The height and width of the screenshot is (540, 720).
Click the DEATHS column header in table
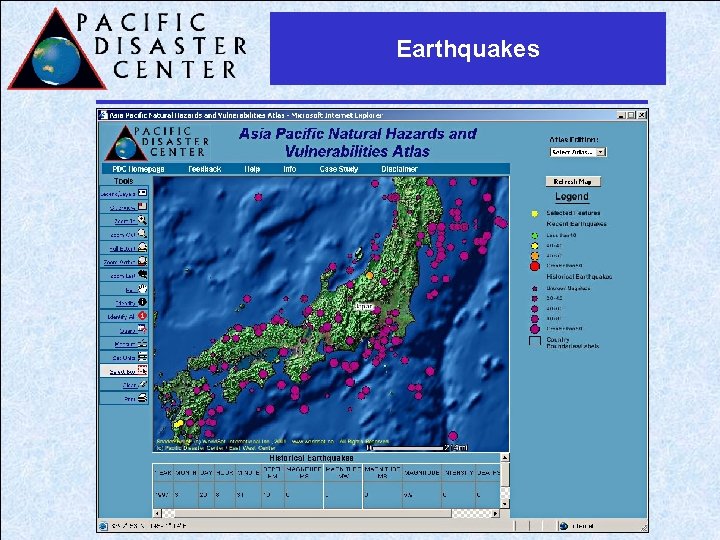[x=489, y=472]
